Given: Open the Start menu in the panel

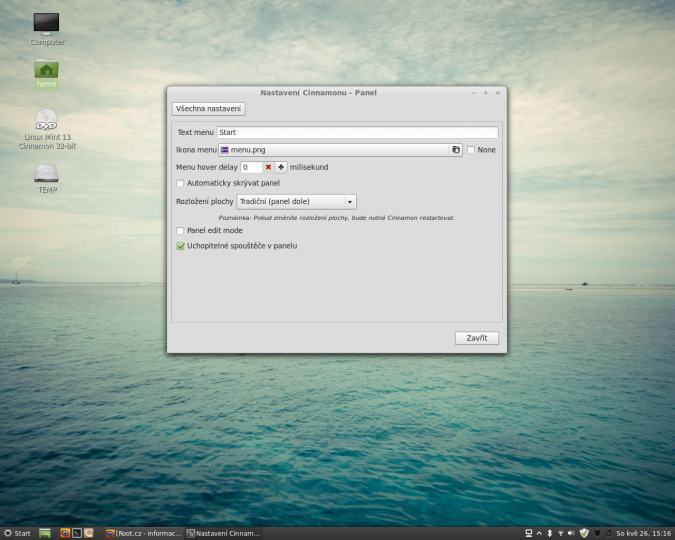Looking at the screenshot, I should coord(17,533).
